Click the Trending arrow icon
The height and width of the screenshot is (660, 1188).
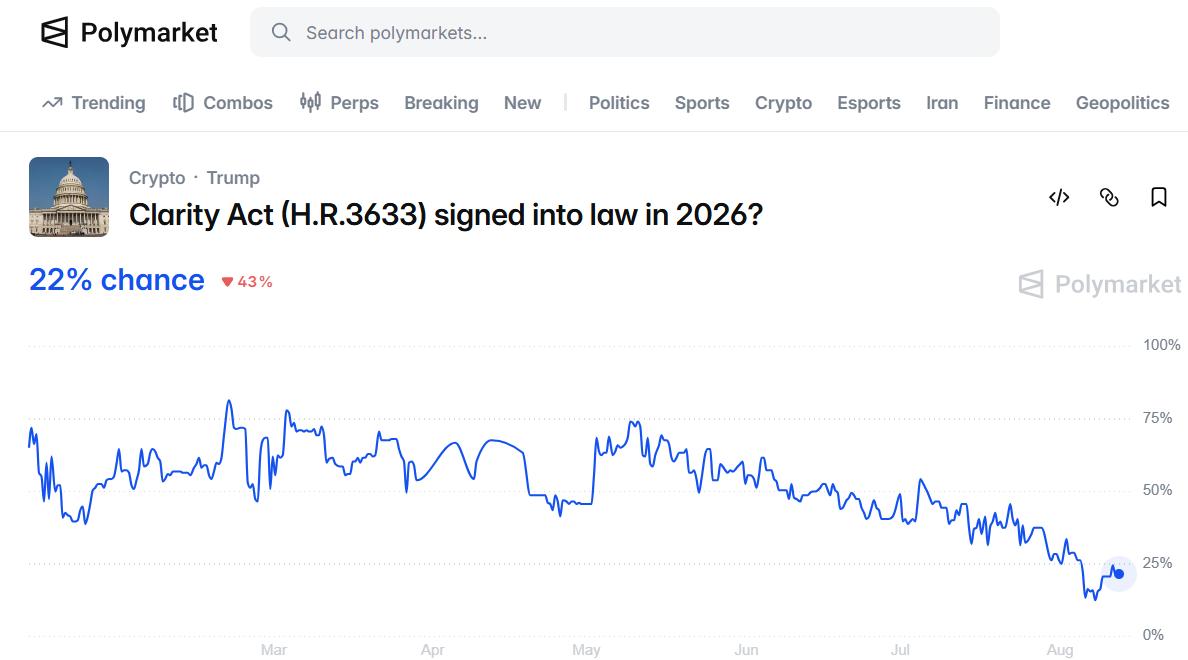pos(52,102)
